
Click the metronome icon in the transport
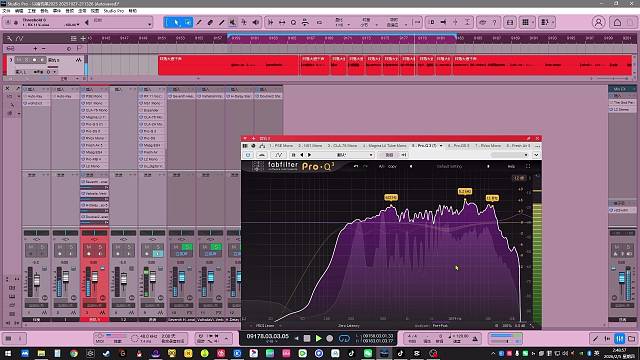coord(475,338)
